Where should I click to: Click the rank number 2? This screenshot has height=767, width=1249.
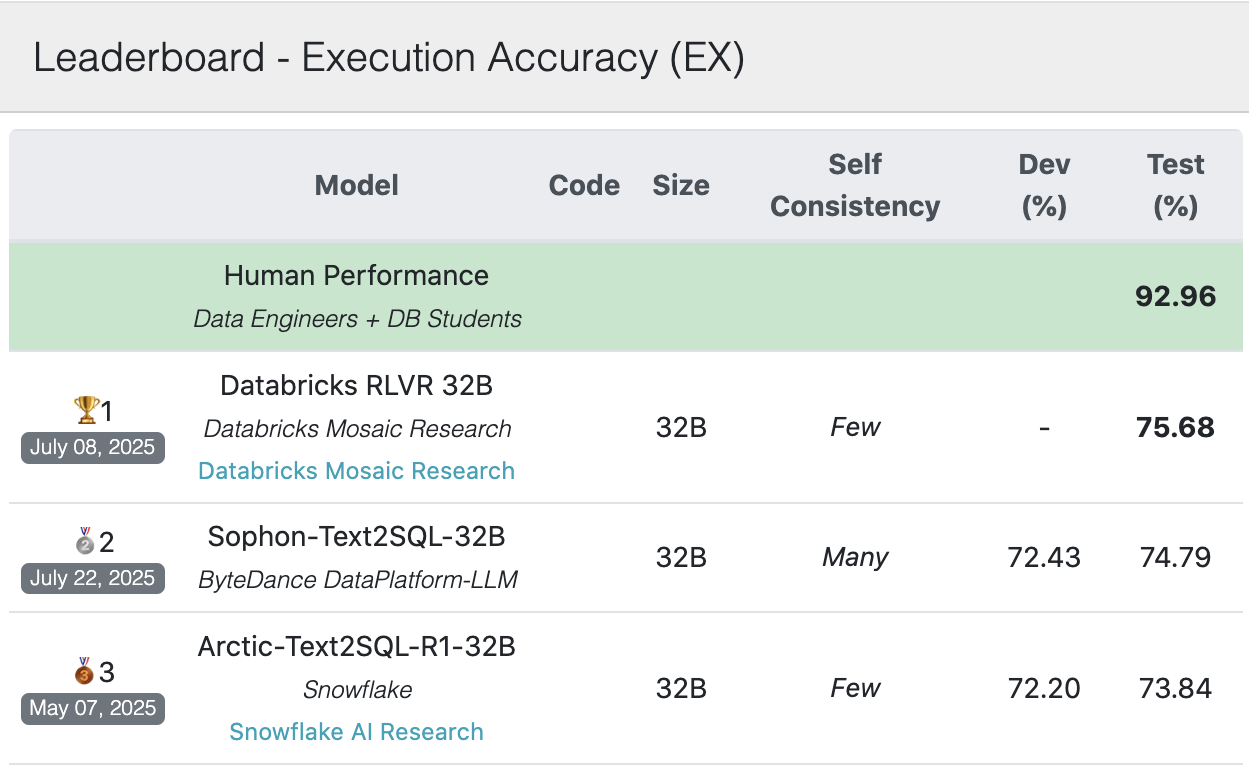tap(107, 543)
